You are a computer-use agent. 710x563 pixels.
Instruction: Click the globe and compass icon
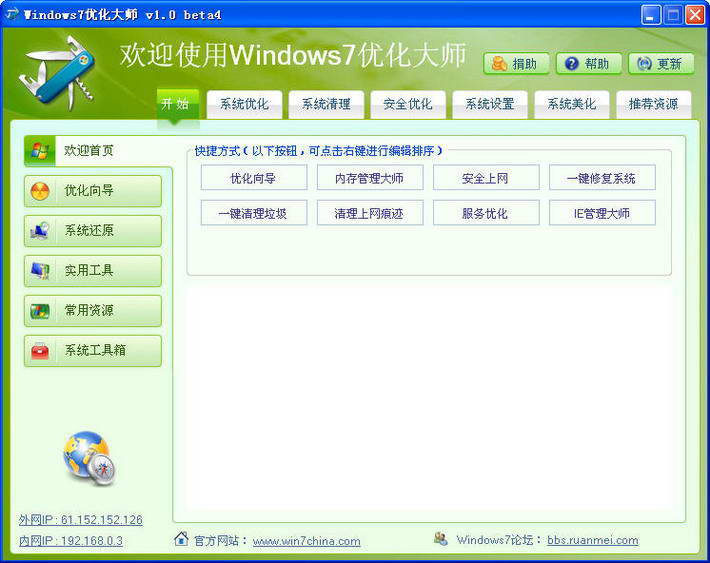coord(90,458)
